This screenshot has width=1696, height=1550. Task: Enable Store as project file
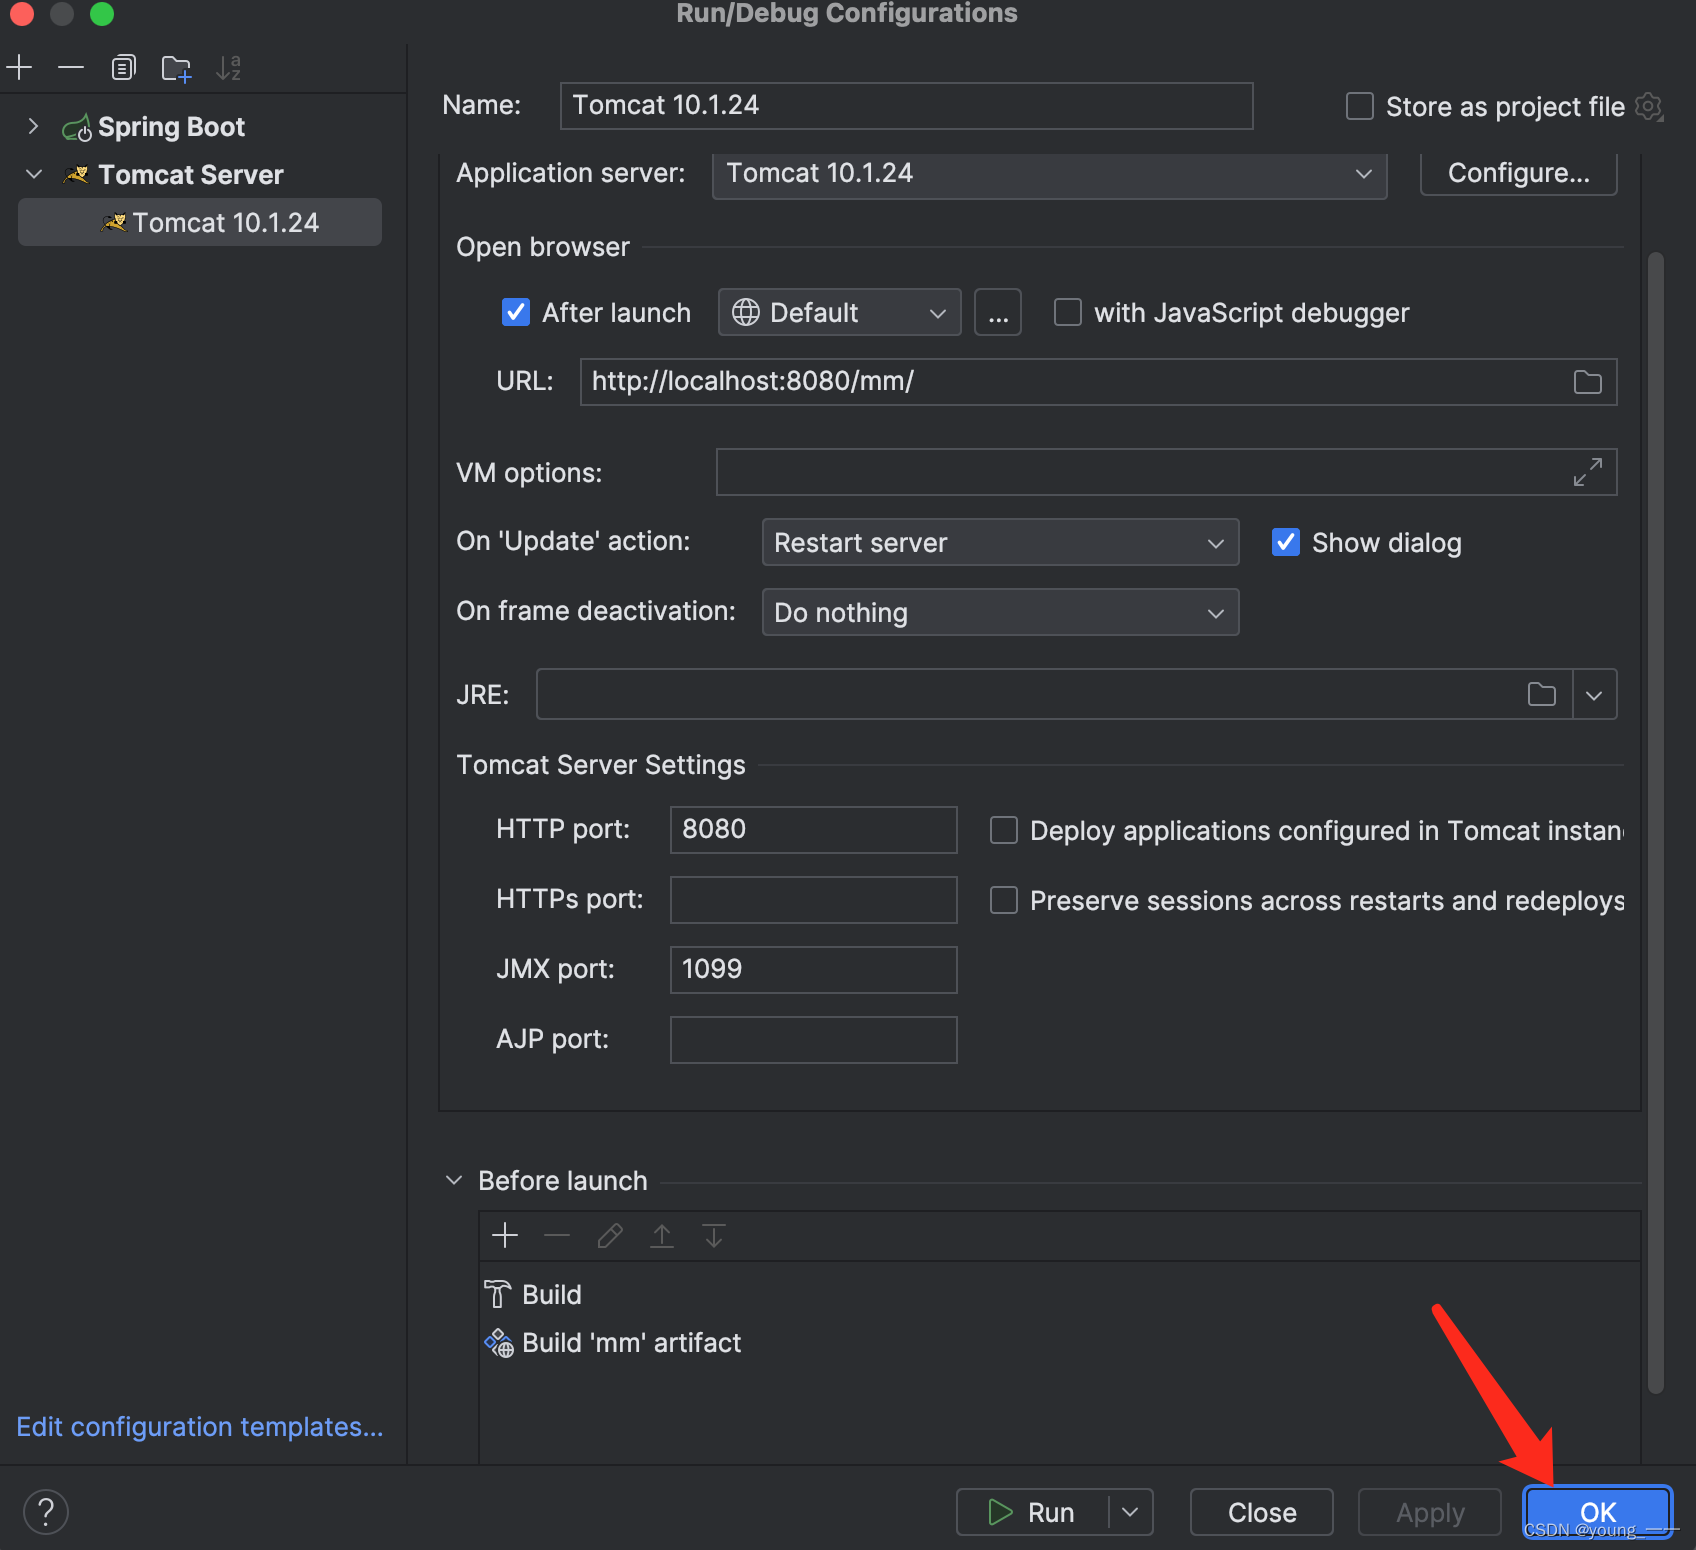click(x=1360, y=106)
